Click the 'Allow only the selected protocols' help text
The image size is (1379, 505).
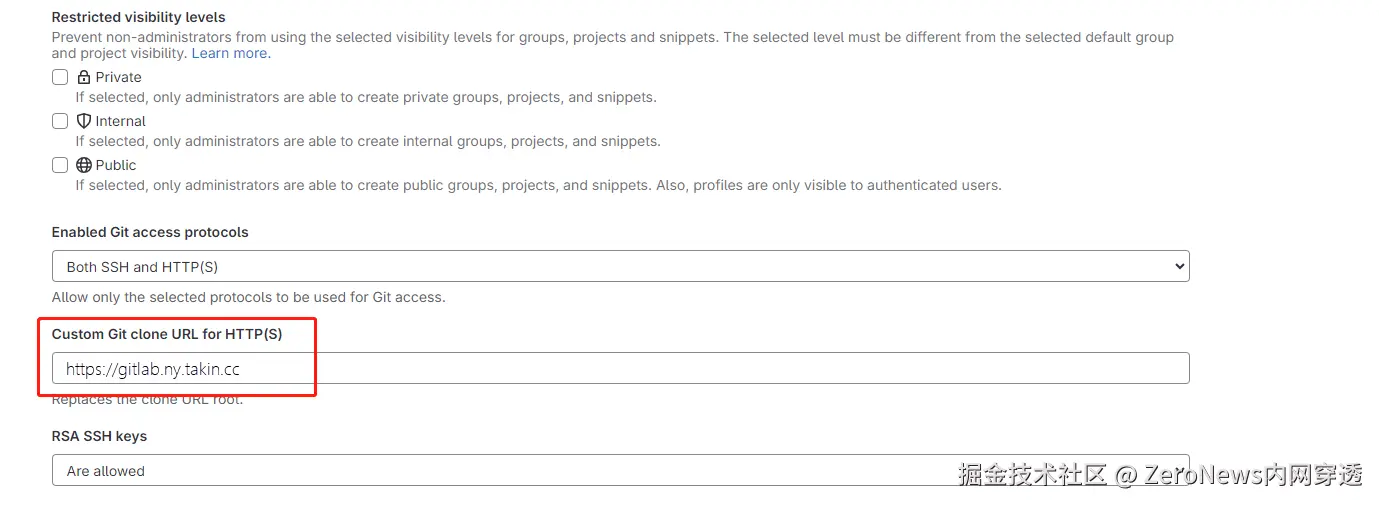(x=248, y=297)
